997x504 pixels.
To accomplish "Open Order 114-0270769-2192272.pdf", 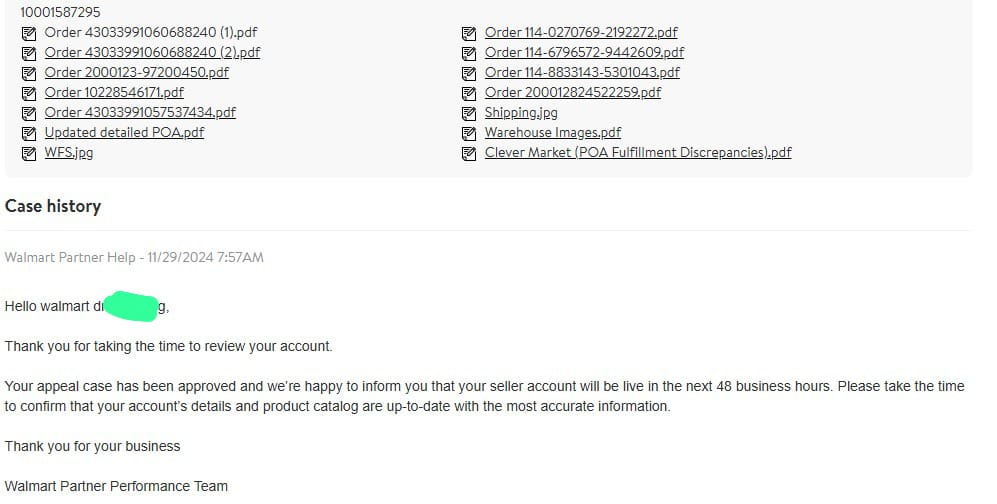I will point(581,32).
